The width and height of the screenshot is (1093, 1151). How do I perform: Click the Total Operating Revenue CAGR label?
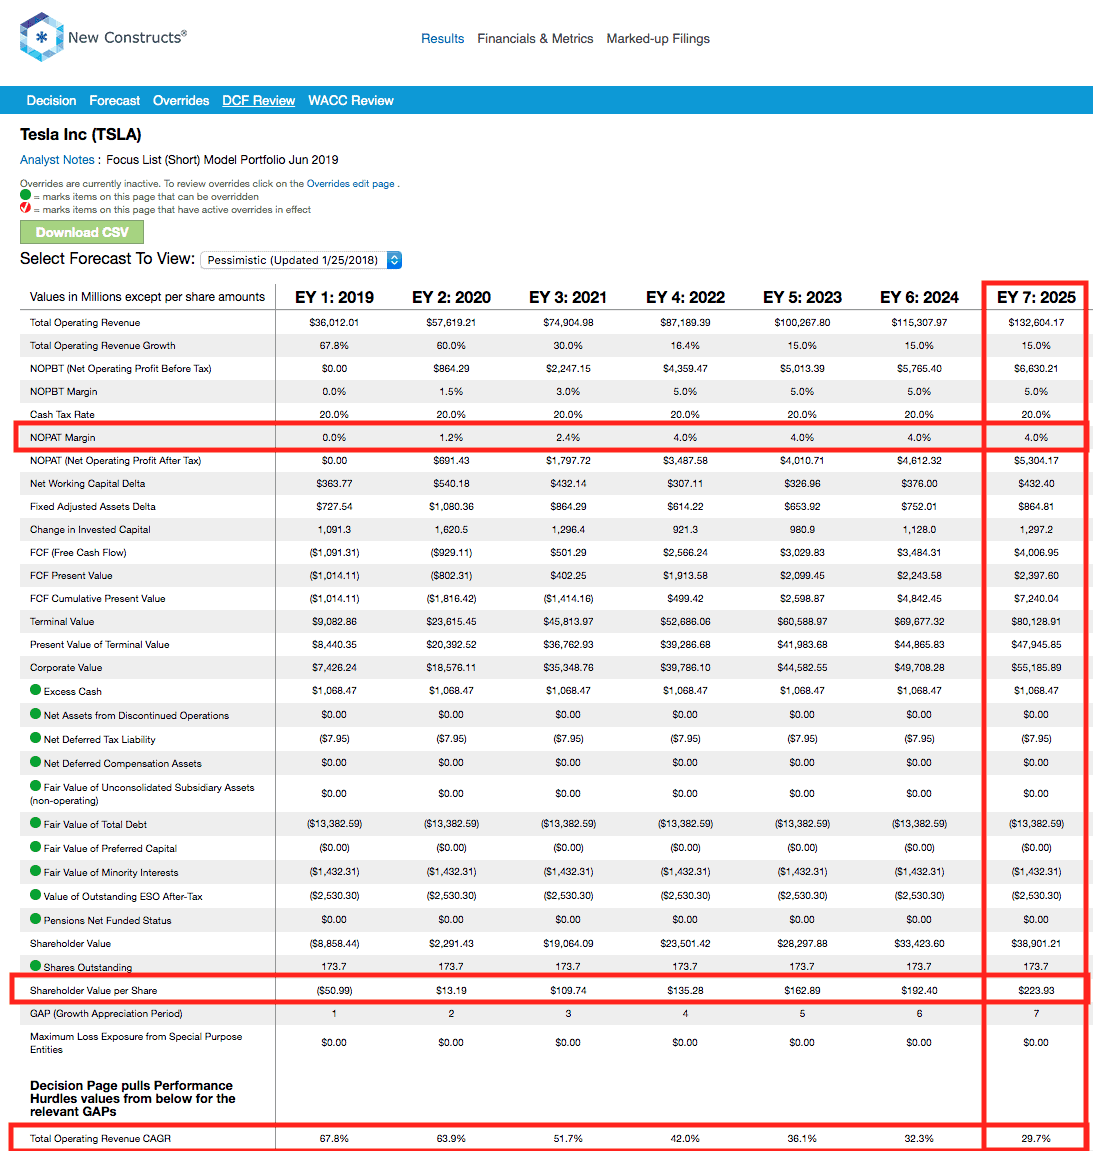[100, 1139]
